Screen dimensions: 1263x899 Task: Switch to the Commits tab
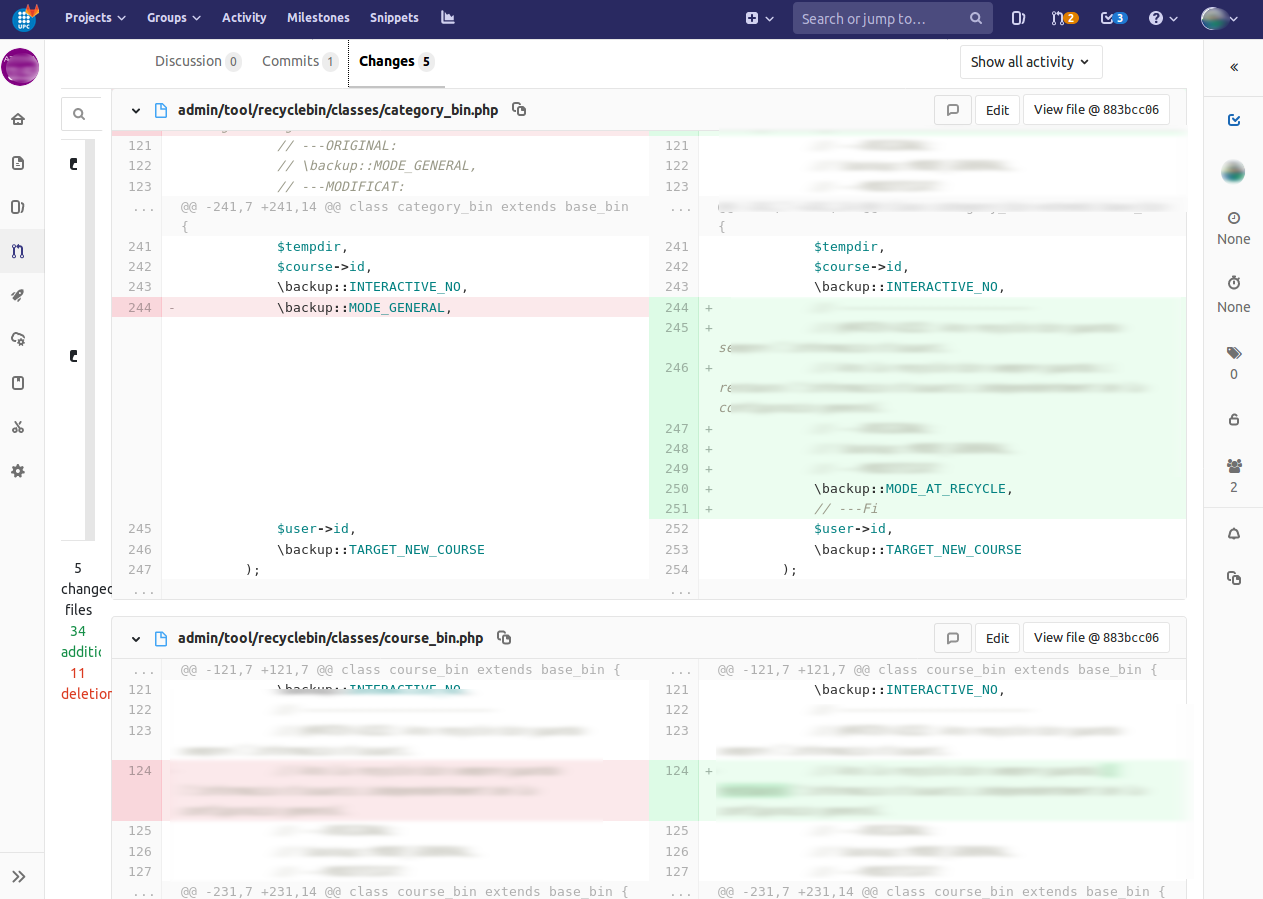(x=299, y=61)
